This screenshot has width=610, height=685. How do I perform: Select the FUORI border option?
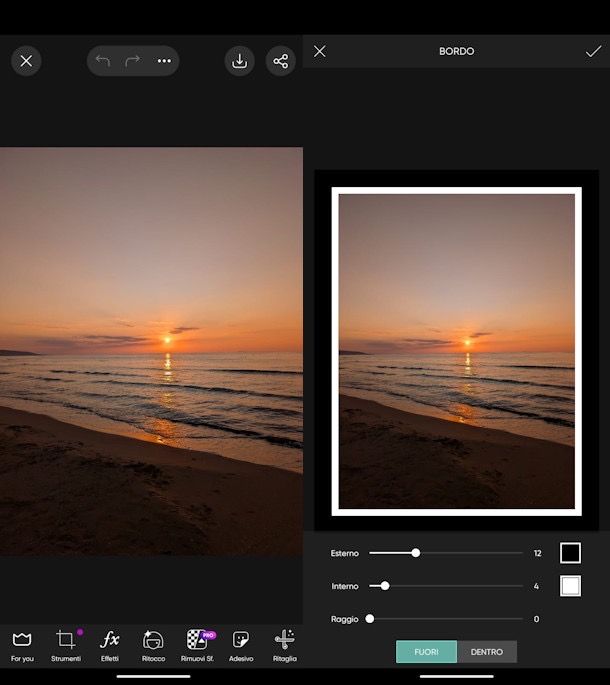pos(426,652)
